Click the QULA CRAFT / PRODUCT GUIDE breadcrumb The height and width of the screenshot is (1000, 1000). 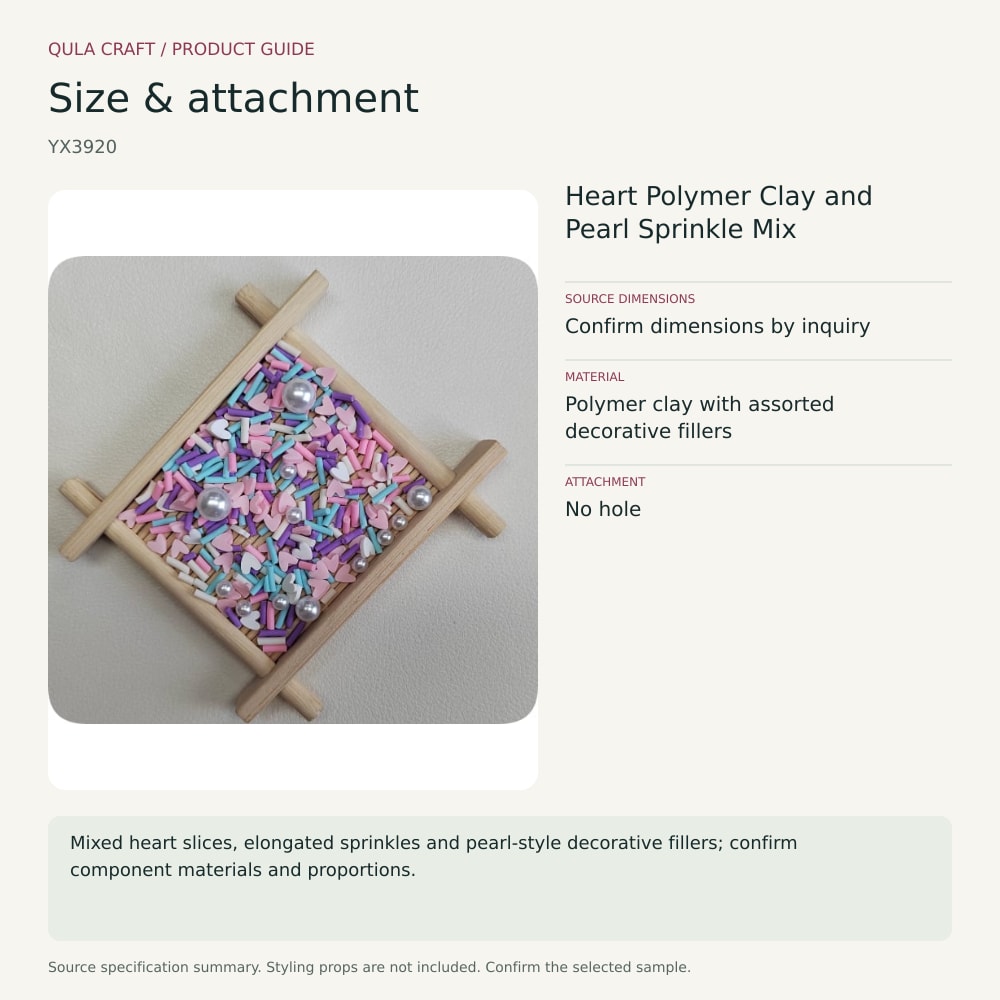point(181,49)
